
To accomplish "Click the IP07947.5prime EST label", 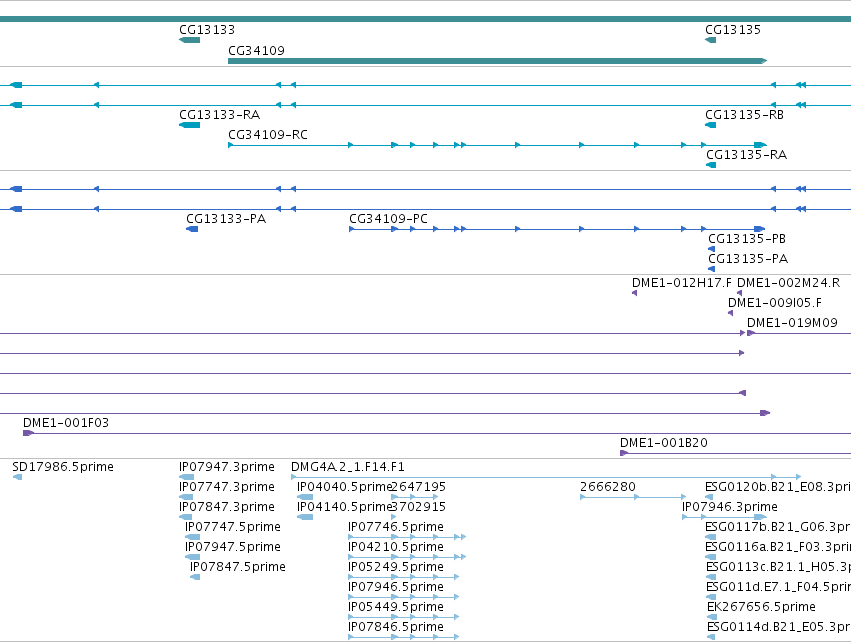I will 233,547.
